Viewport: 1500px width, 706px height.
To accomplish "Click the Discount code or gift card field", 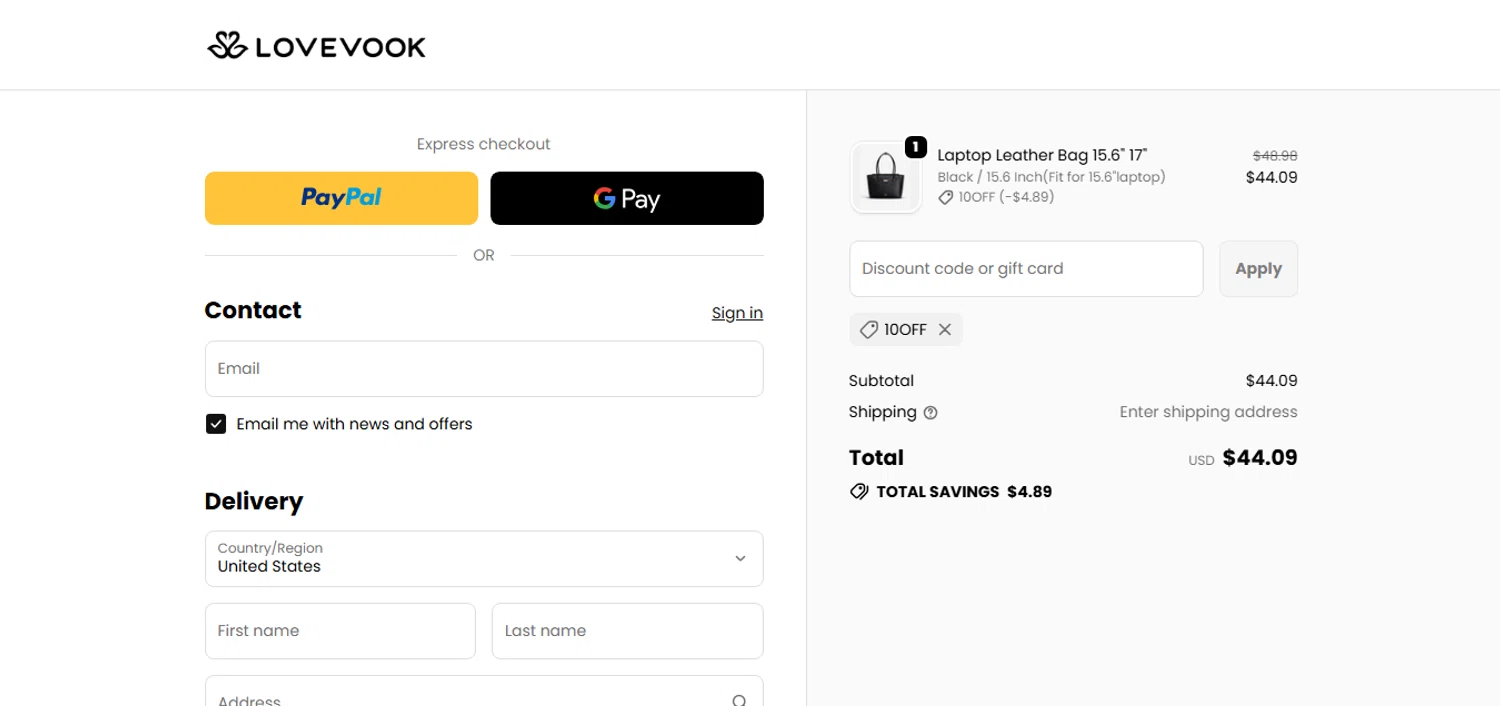I will point(1026,269).
